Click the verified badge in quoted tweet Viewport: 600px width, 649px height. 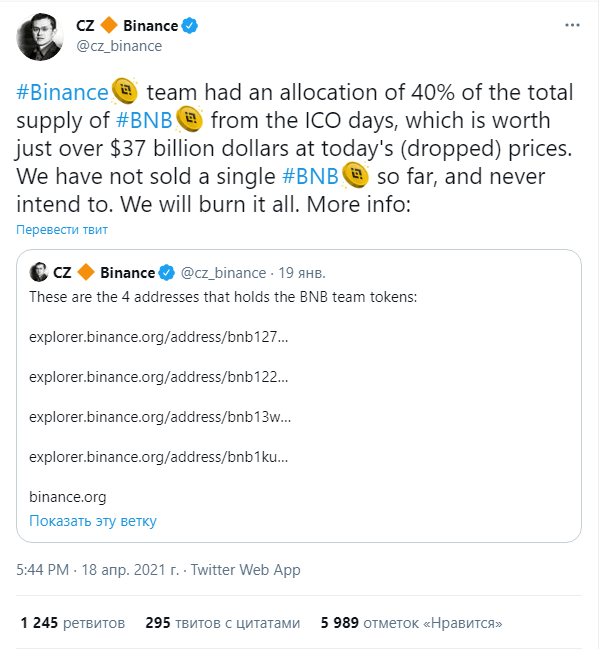pyautogui.click(x=167, y=273)
